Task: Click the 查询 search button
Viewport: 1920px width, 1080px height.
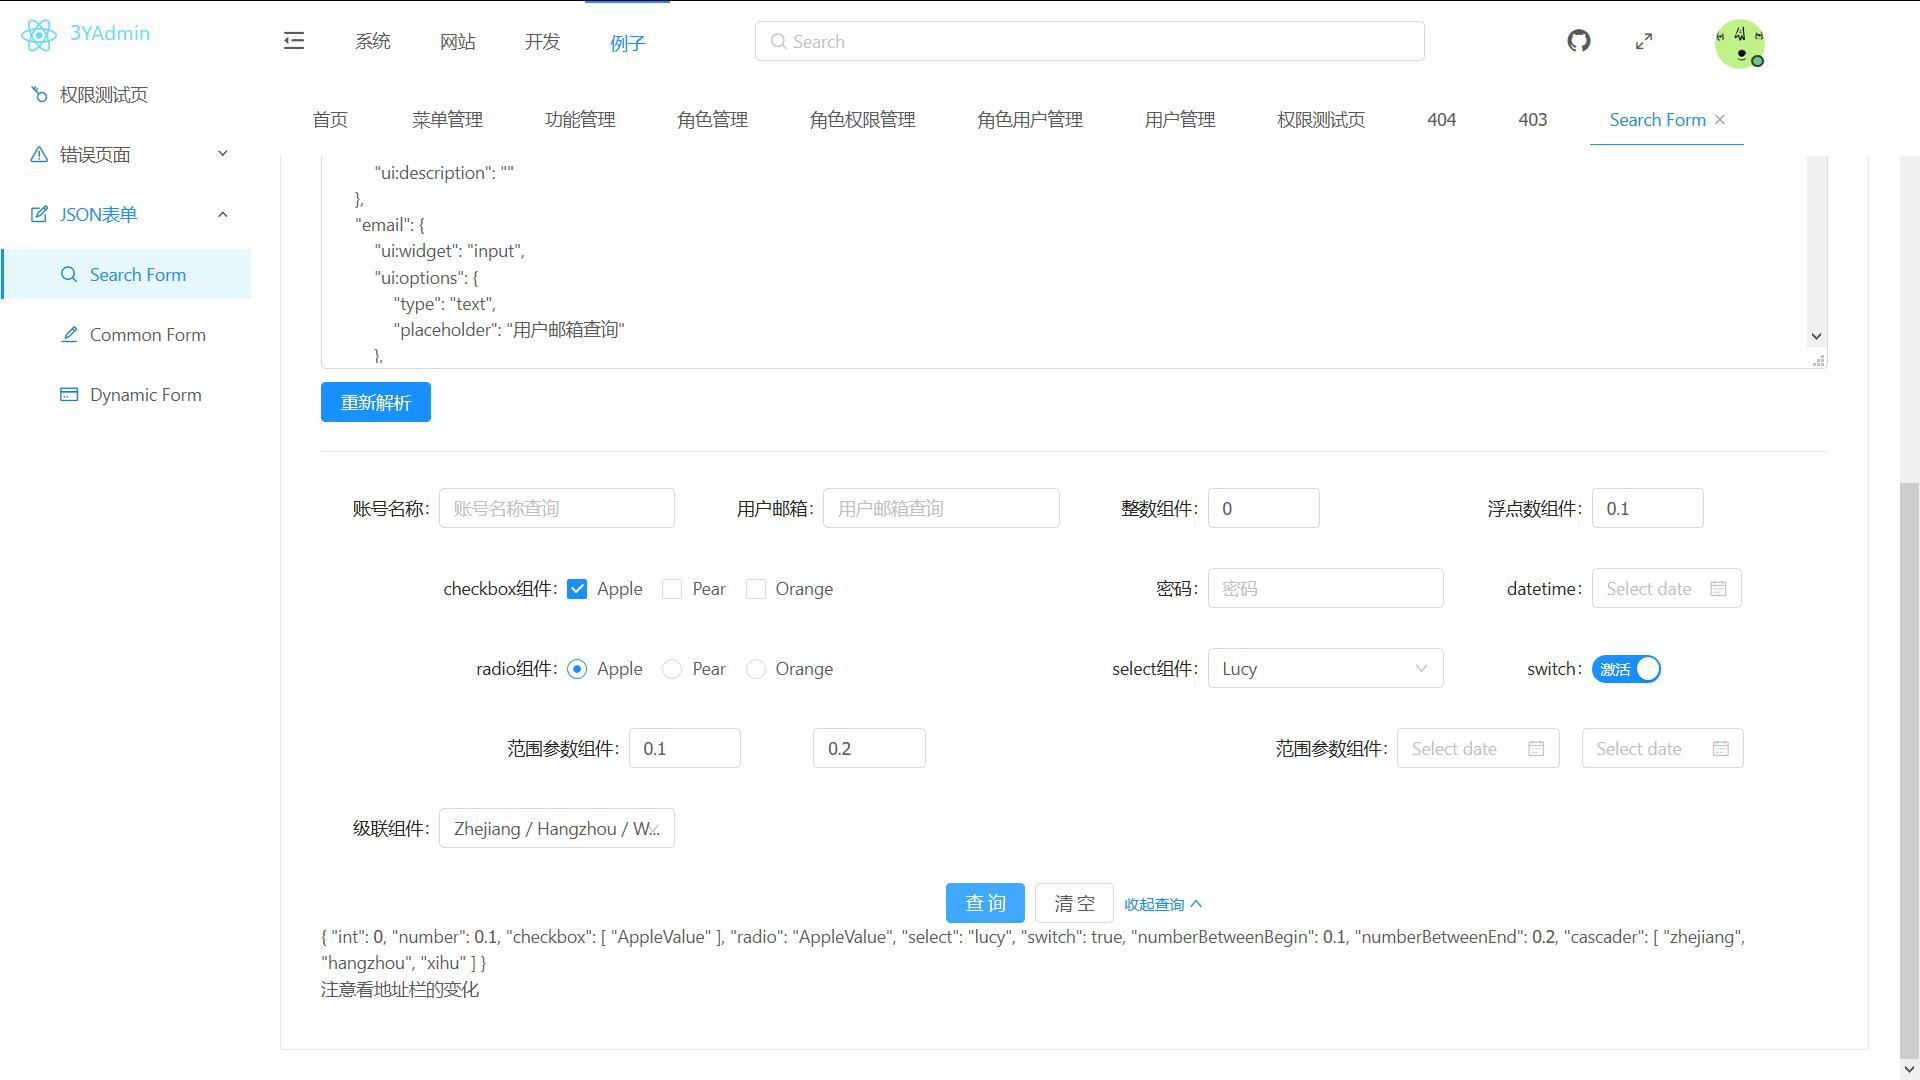Action: point(985,904)
